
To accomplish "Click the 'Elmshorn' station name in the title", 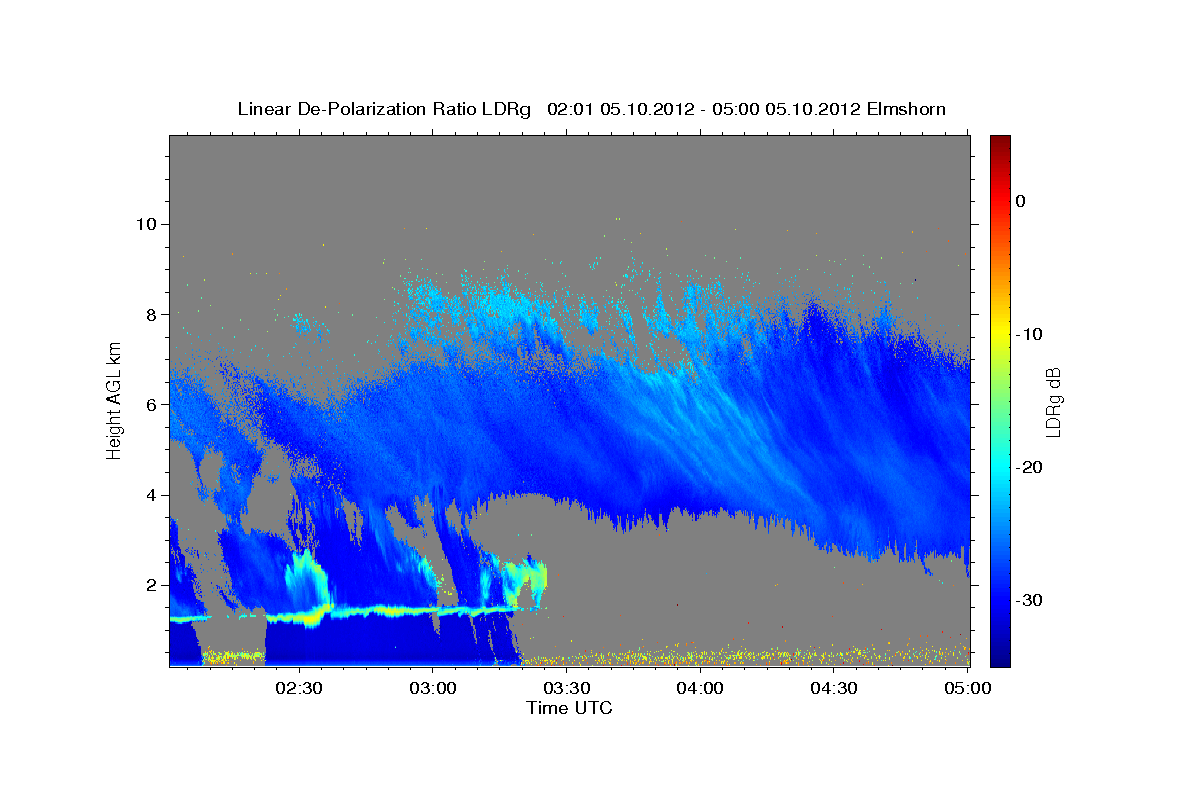I will (x=907, y=109).
